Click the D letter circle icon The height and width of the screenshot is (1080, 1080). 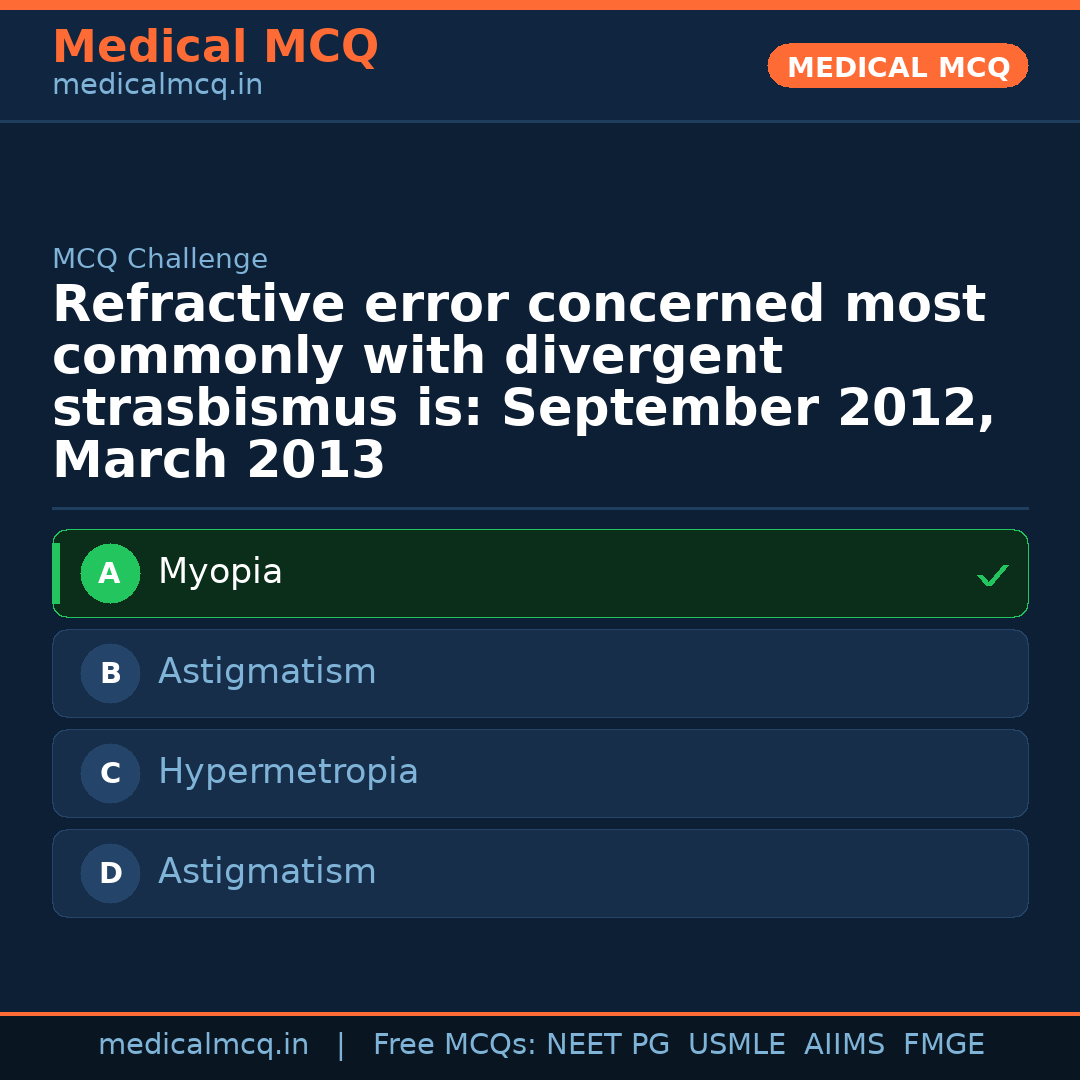click(x=110, y=873)
